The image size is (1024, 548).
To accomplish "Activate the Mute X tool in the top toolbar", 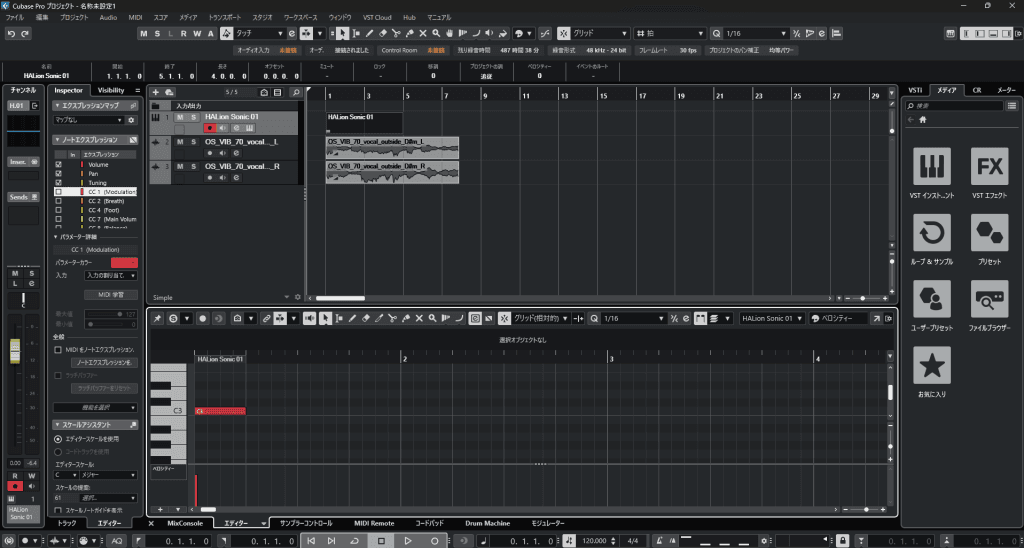I will pyautogui.click(x=423, y=33).
